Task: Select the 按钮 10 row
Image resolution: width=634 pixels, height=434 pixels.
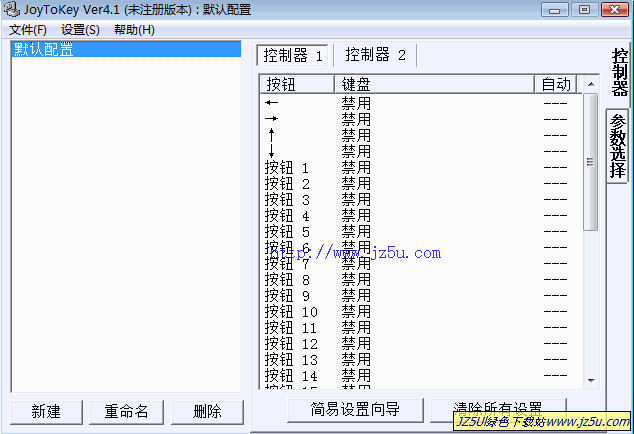Action: coord(421,311)
